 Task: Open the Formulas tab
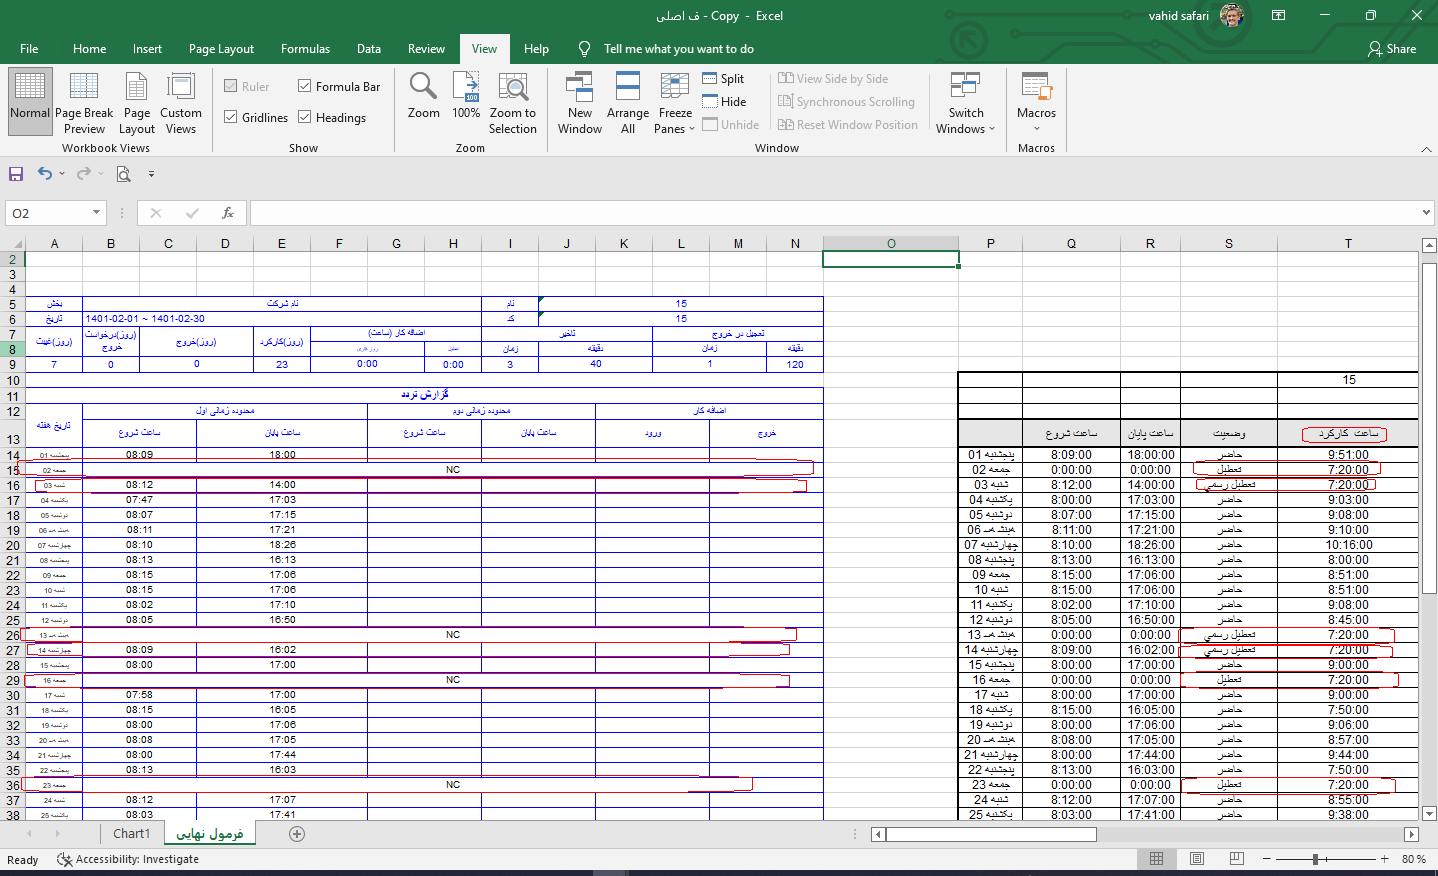pos(305,49)
